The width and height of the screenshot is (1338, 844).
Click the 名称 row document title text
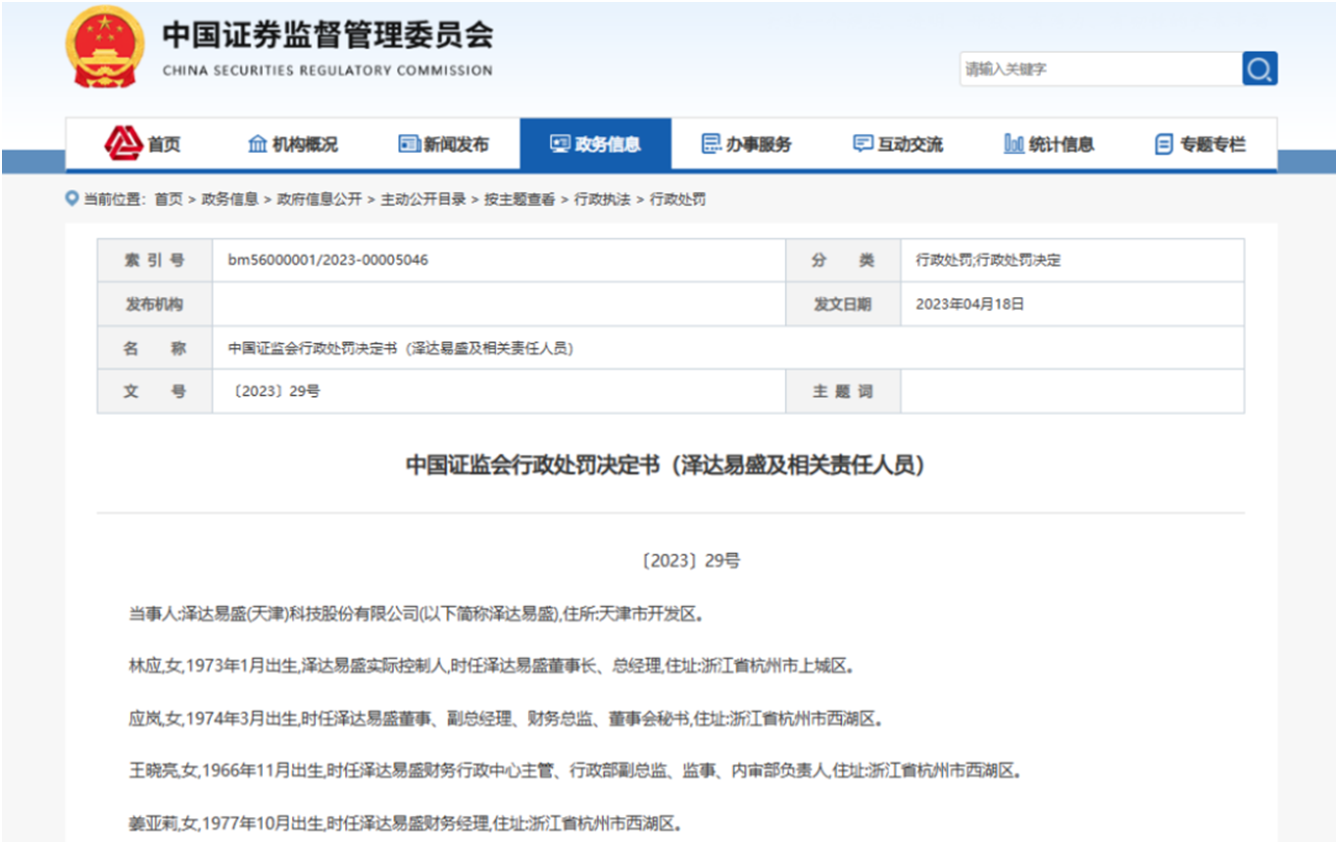[x=400, y=348]
